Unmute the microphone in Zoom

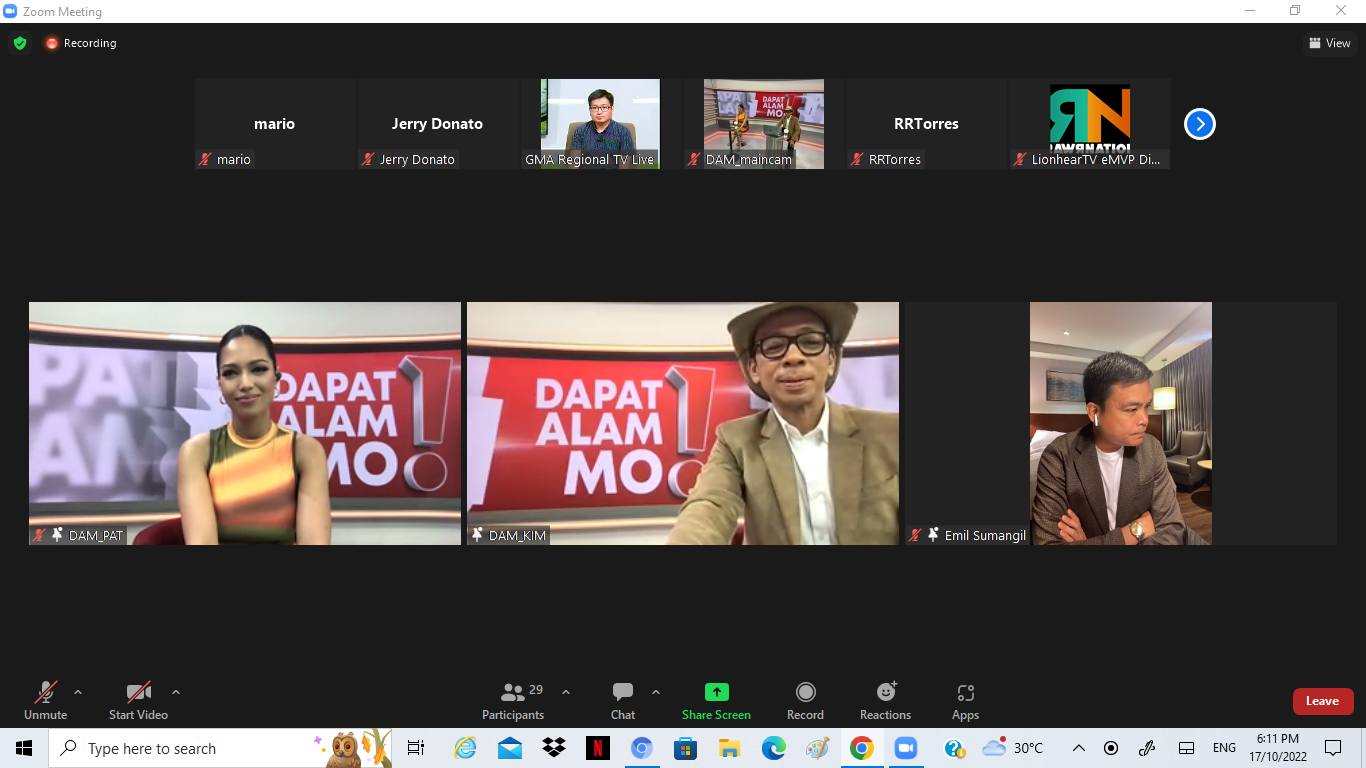[45, 700]
